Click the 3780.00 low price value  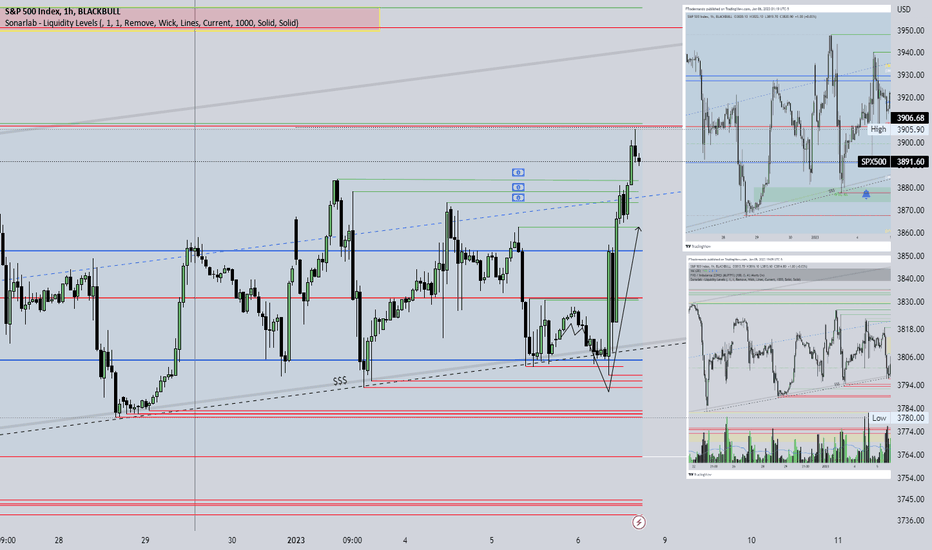point(910,418)
